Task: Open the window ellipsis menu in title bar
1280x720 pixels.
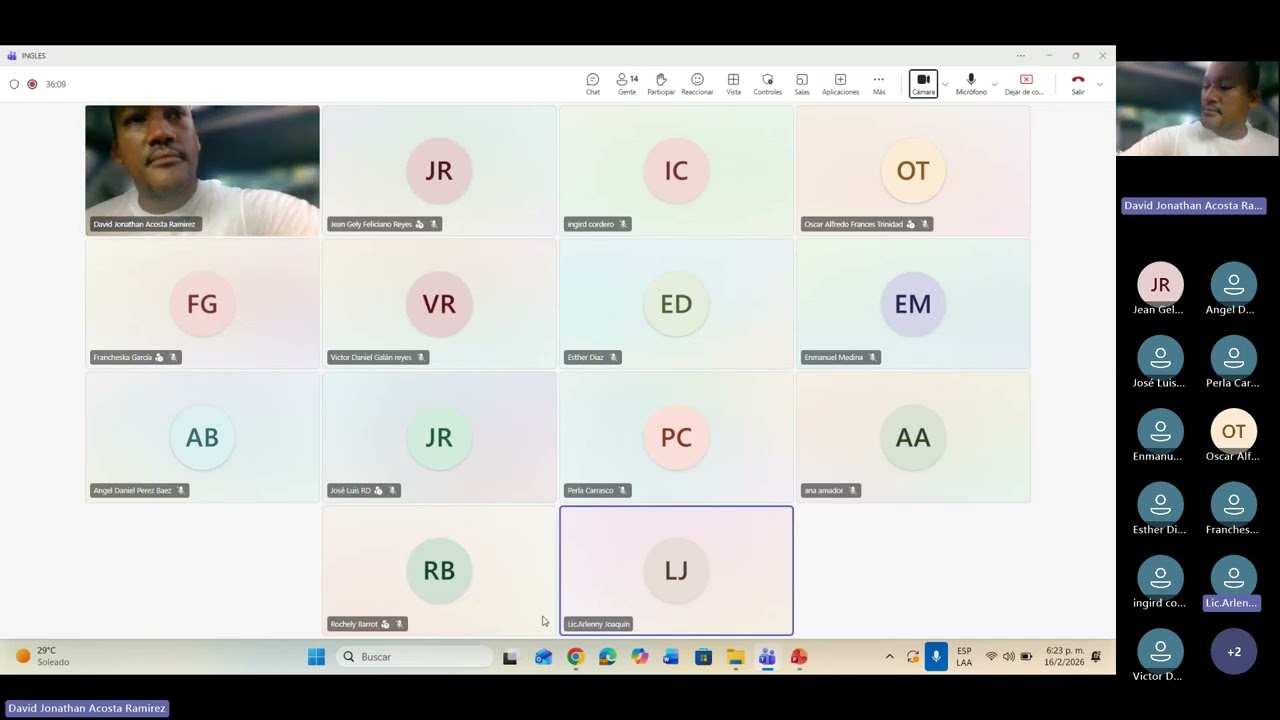Action: [1020, 56]
